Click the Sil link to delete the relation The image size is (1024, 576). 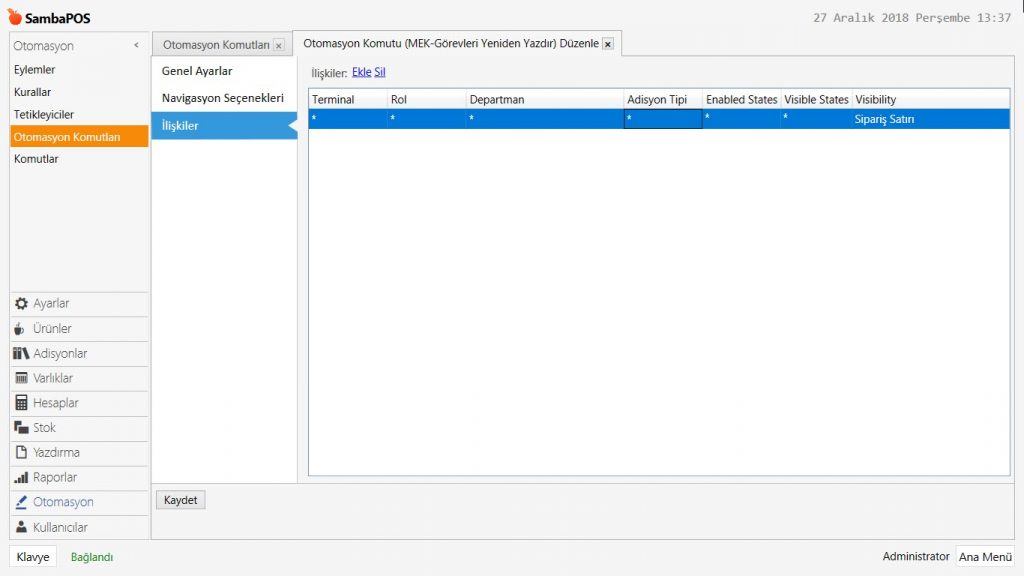pyautogui.click(x=380, y=73)
